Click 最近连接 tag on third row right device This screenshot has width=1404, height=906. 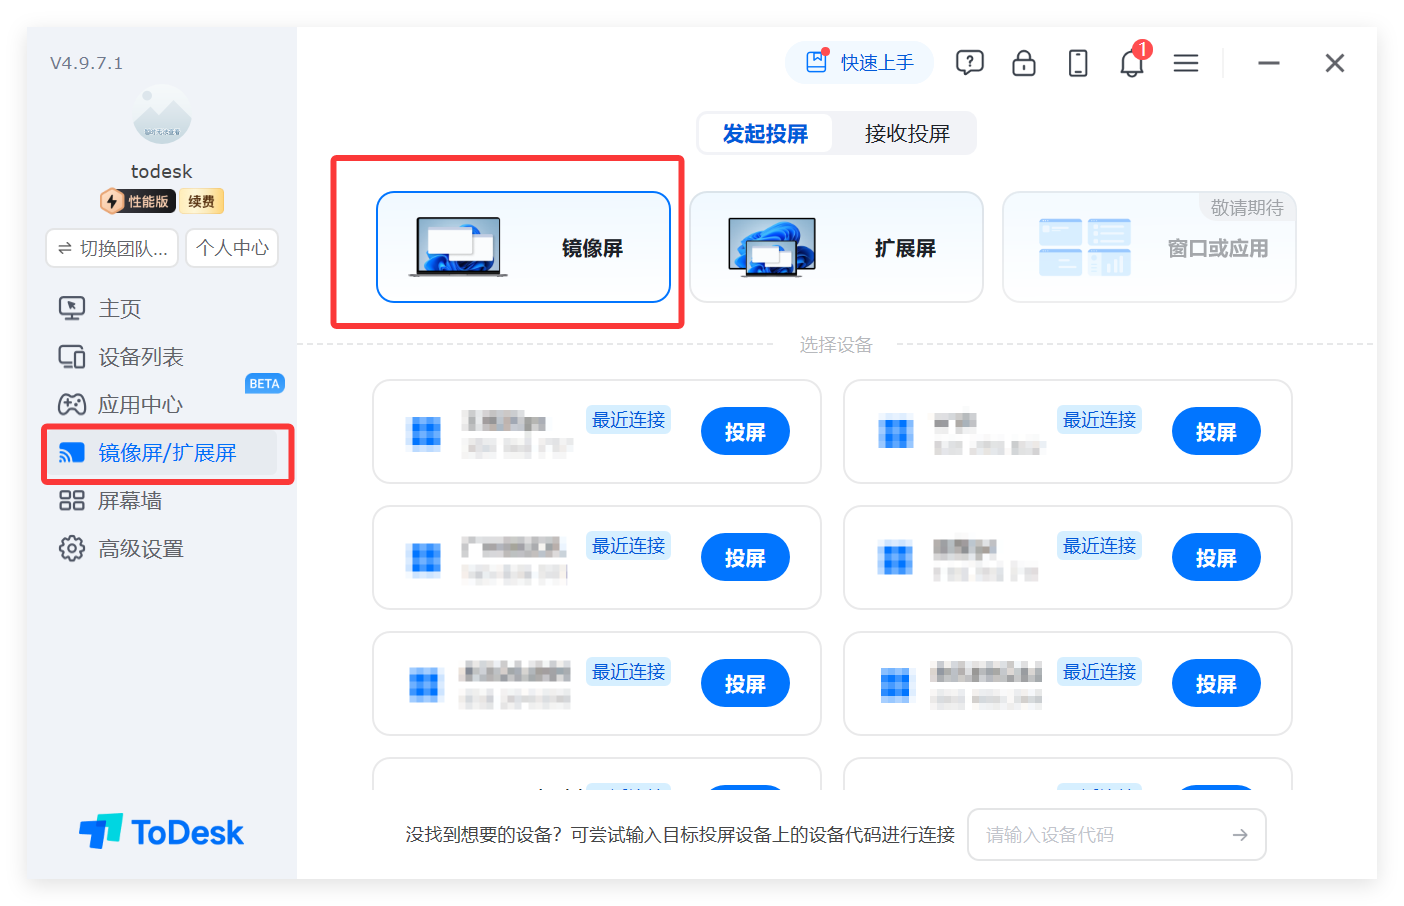coord(1099,671)
